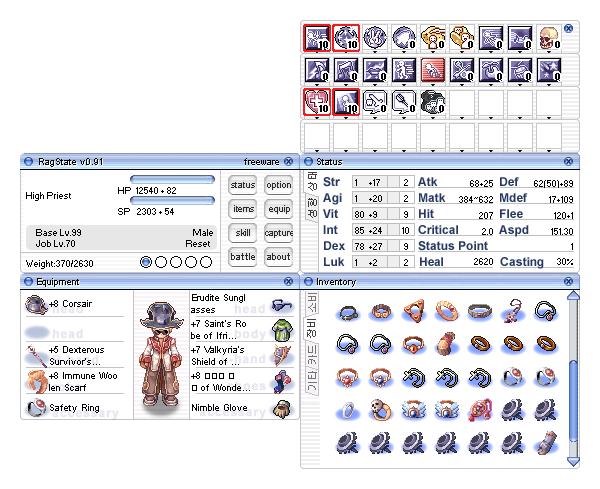Pick the skull ring in Inventory

381,410
